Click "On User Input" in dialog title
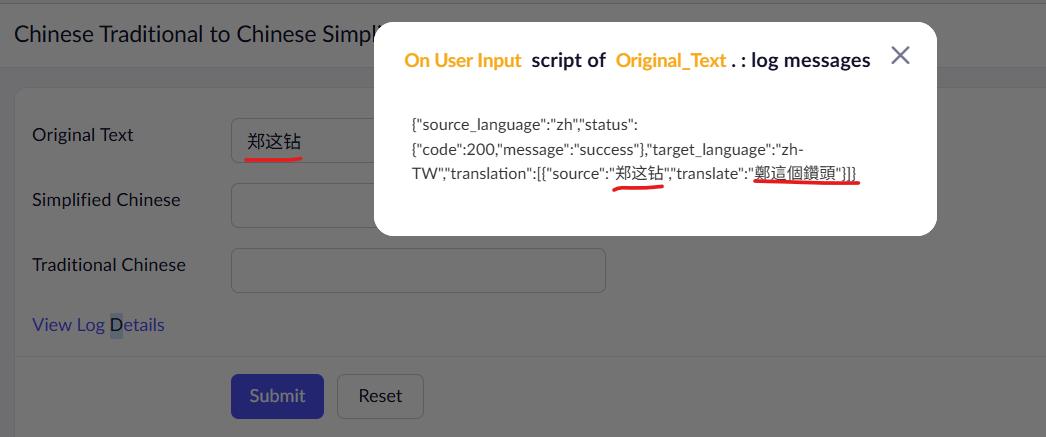1046x437 pixels. click(x=463, y=61)
